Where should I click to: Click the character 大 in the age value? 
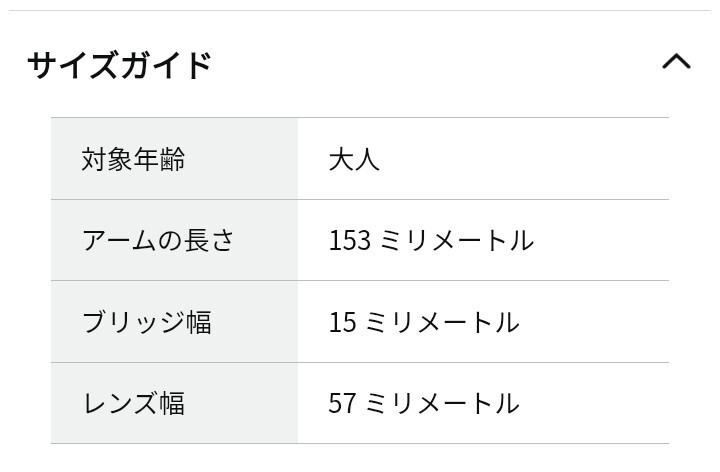click(x=341, y=159)
